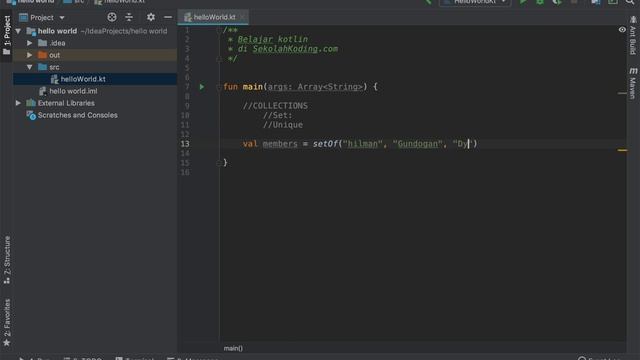The height and width of the screenshot is (360, 640).
Task: Select the out folder row
Action: (x=95, y=55)
